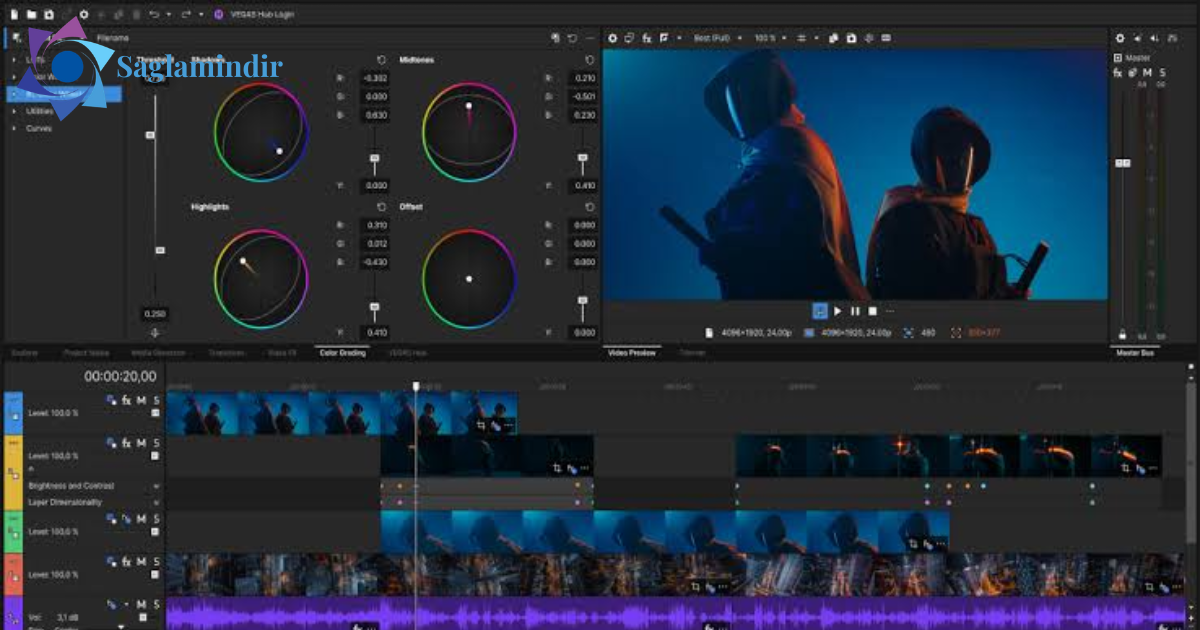
Task: Click the timeline timecode 00:00:20,00
Action: click(x=120, y=376)
